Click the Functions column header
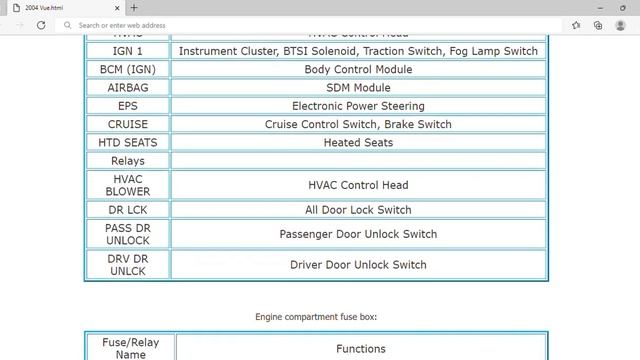This screenshot has width=640, height=360. (x=361, y=349)
